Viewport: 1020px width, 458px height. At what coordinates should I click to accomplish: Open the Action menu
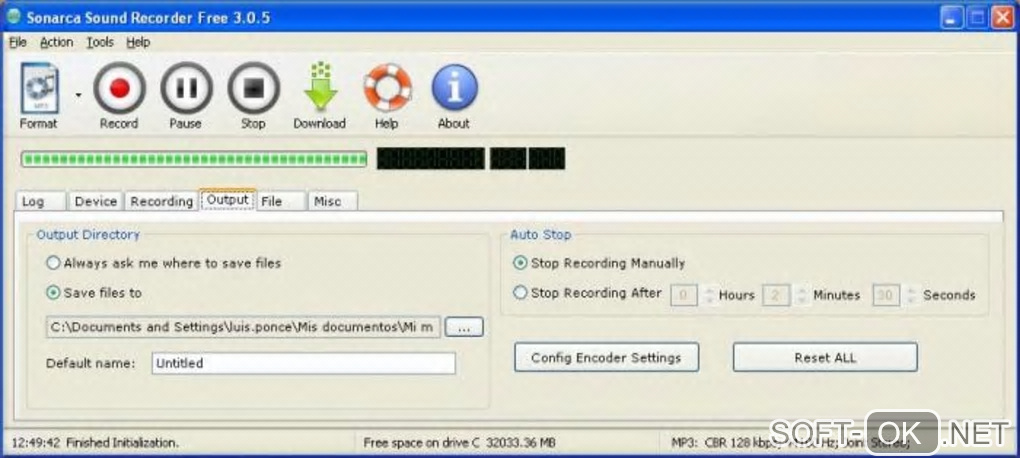coord(57,42)
